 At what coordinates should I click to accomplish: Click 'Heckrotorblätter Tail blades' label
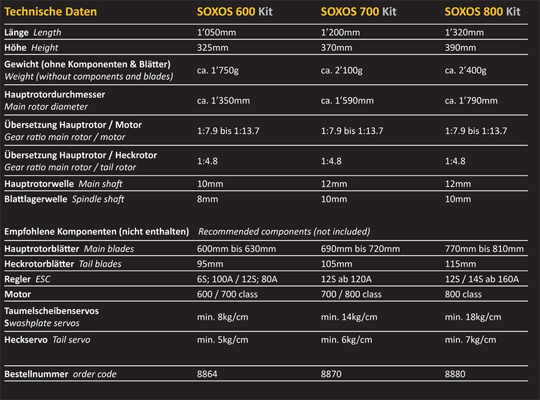[63, 264]
